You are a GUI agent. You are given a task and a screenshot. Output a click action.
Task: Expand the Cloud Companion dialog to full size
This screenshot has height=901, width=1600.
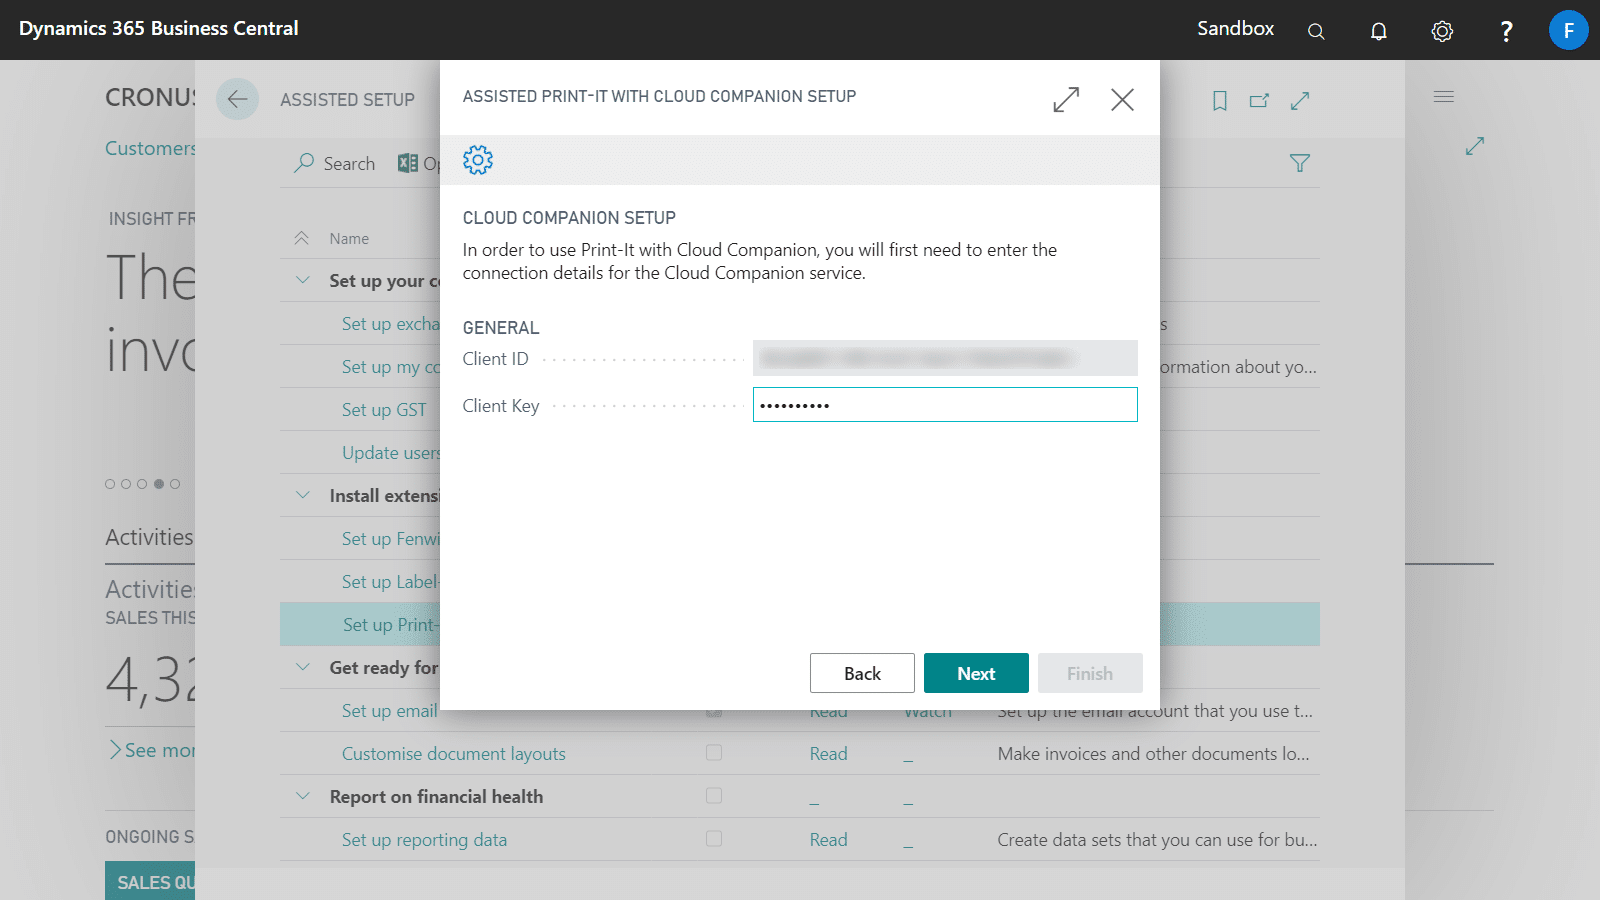1066,99
